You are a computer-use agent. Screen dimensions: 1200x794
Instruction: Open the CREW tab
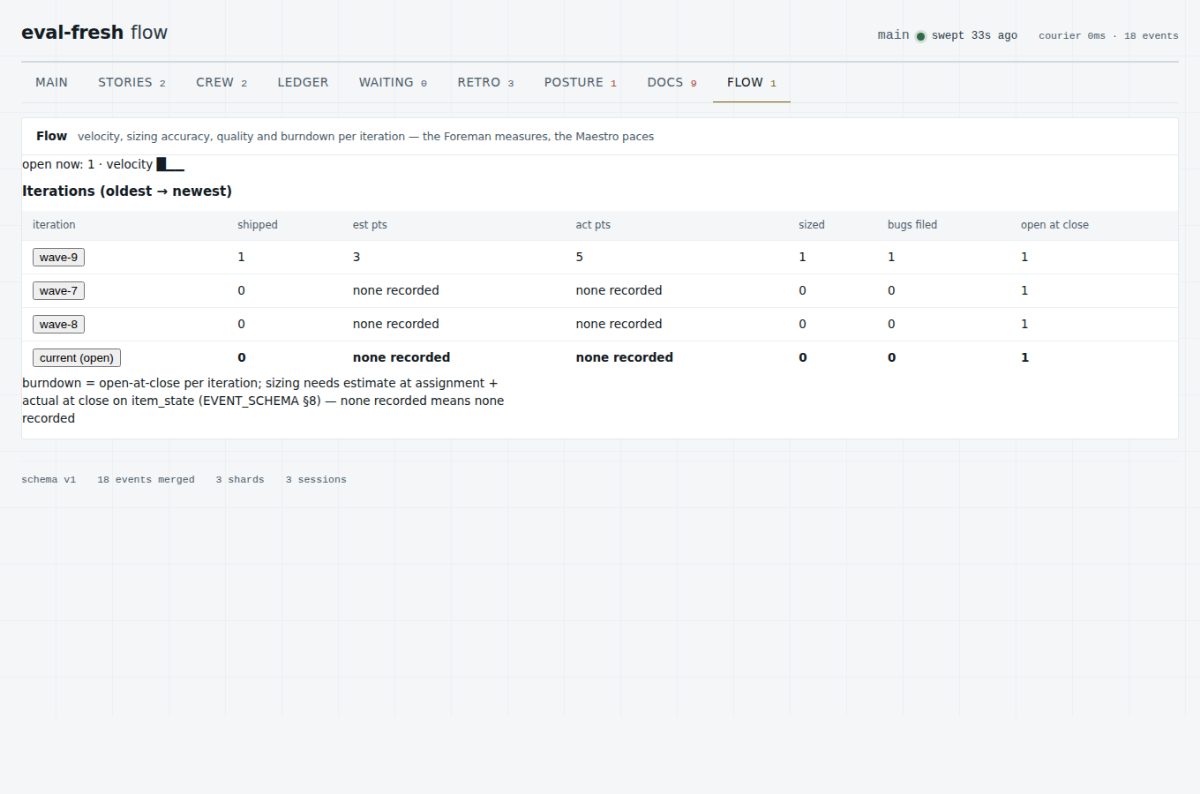[222, 82]
